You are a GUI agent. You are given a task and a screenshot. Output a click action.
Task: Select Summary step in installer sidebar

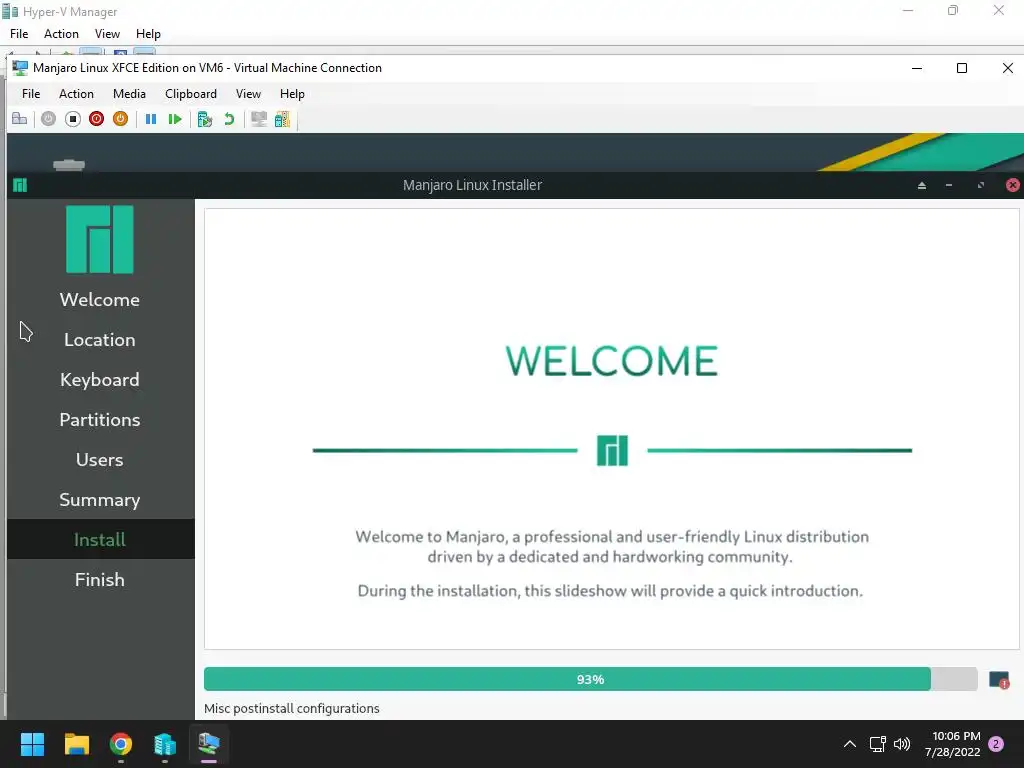tap(100, 500)
